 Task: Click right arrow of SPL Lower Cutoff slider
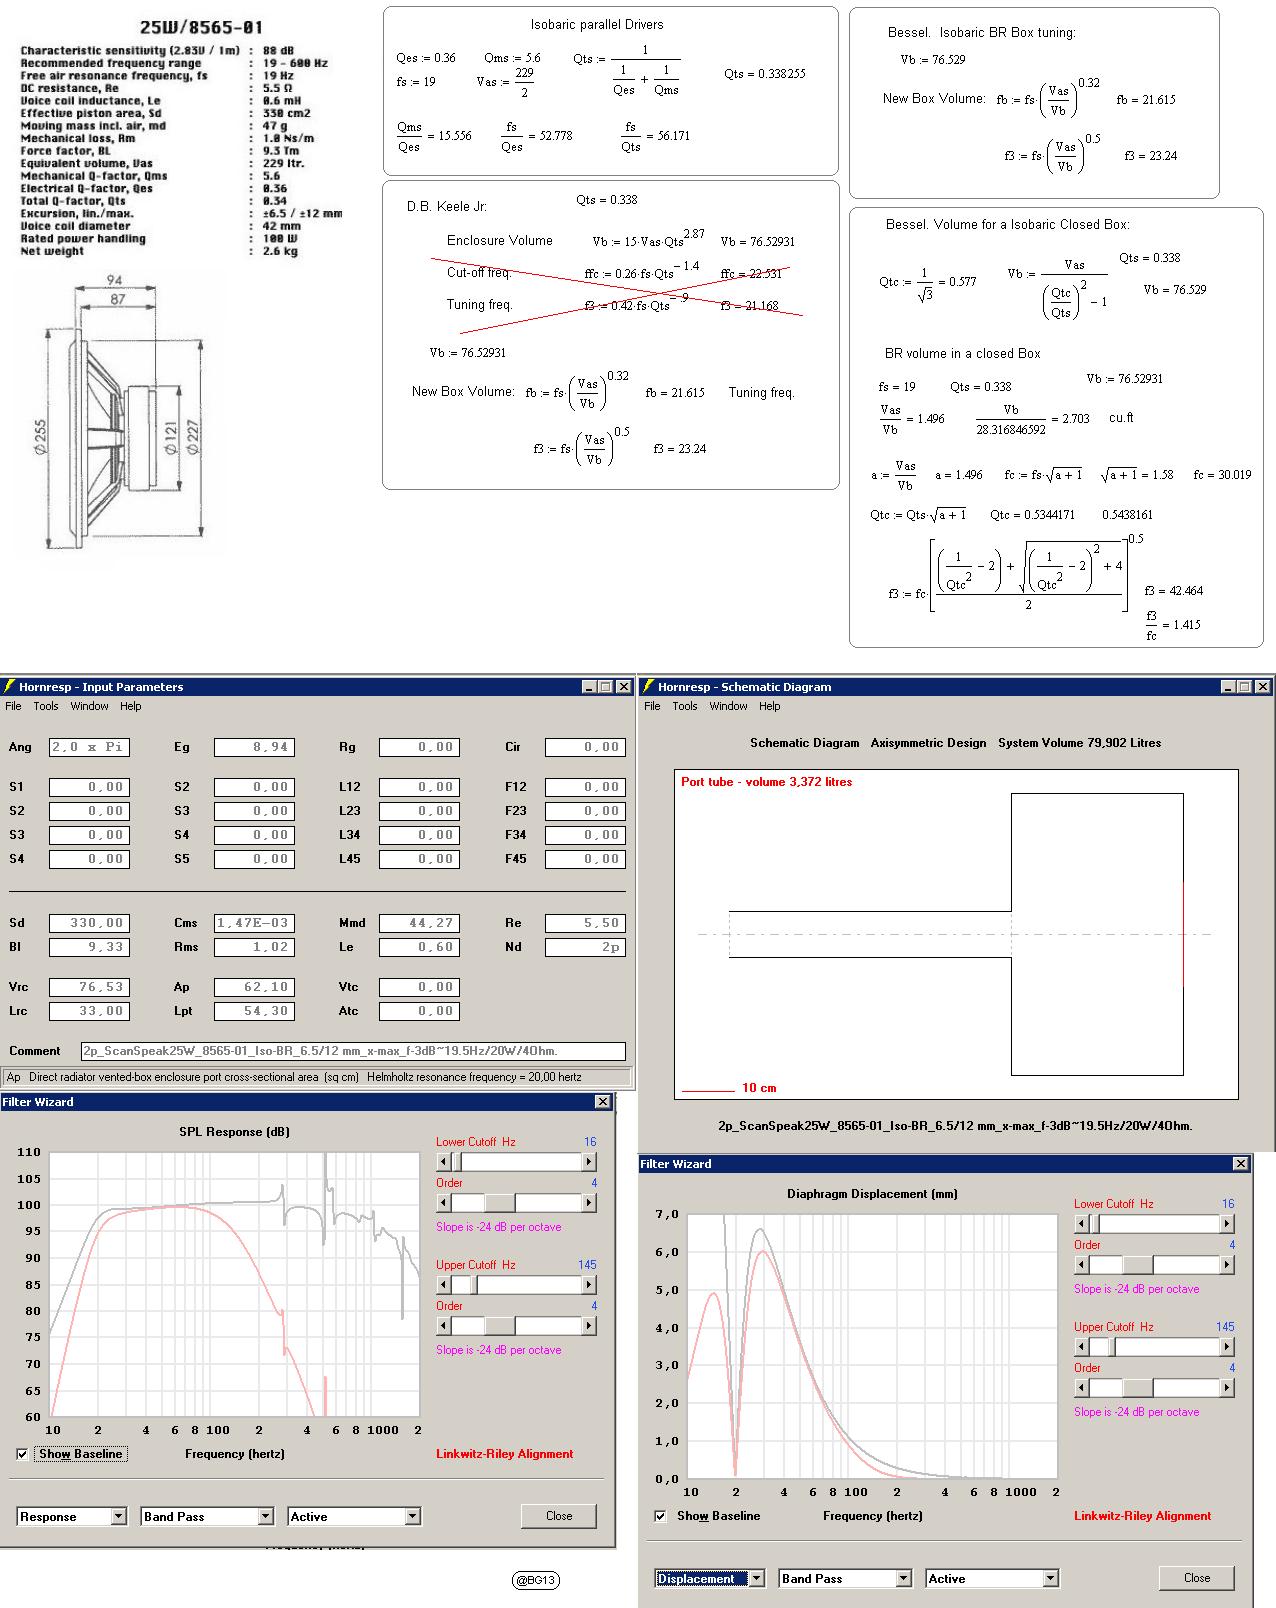[x=589, y=1162]
